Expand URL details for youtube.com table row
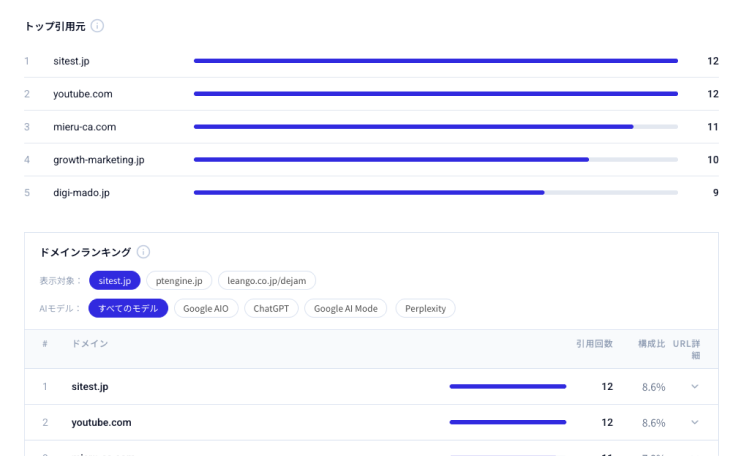Viewport: 740px width, 456px height. tap(695, 422)
